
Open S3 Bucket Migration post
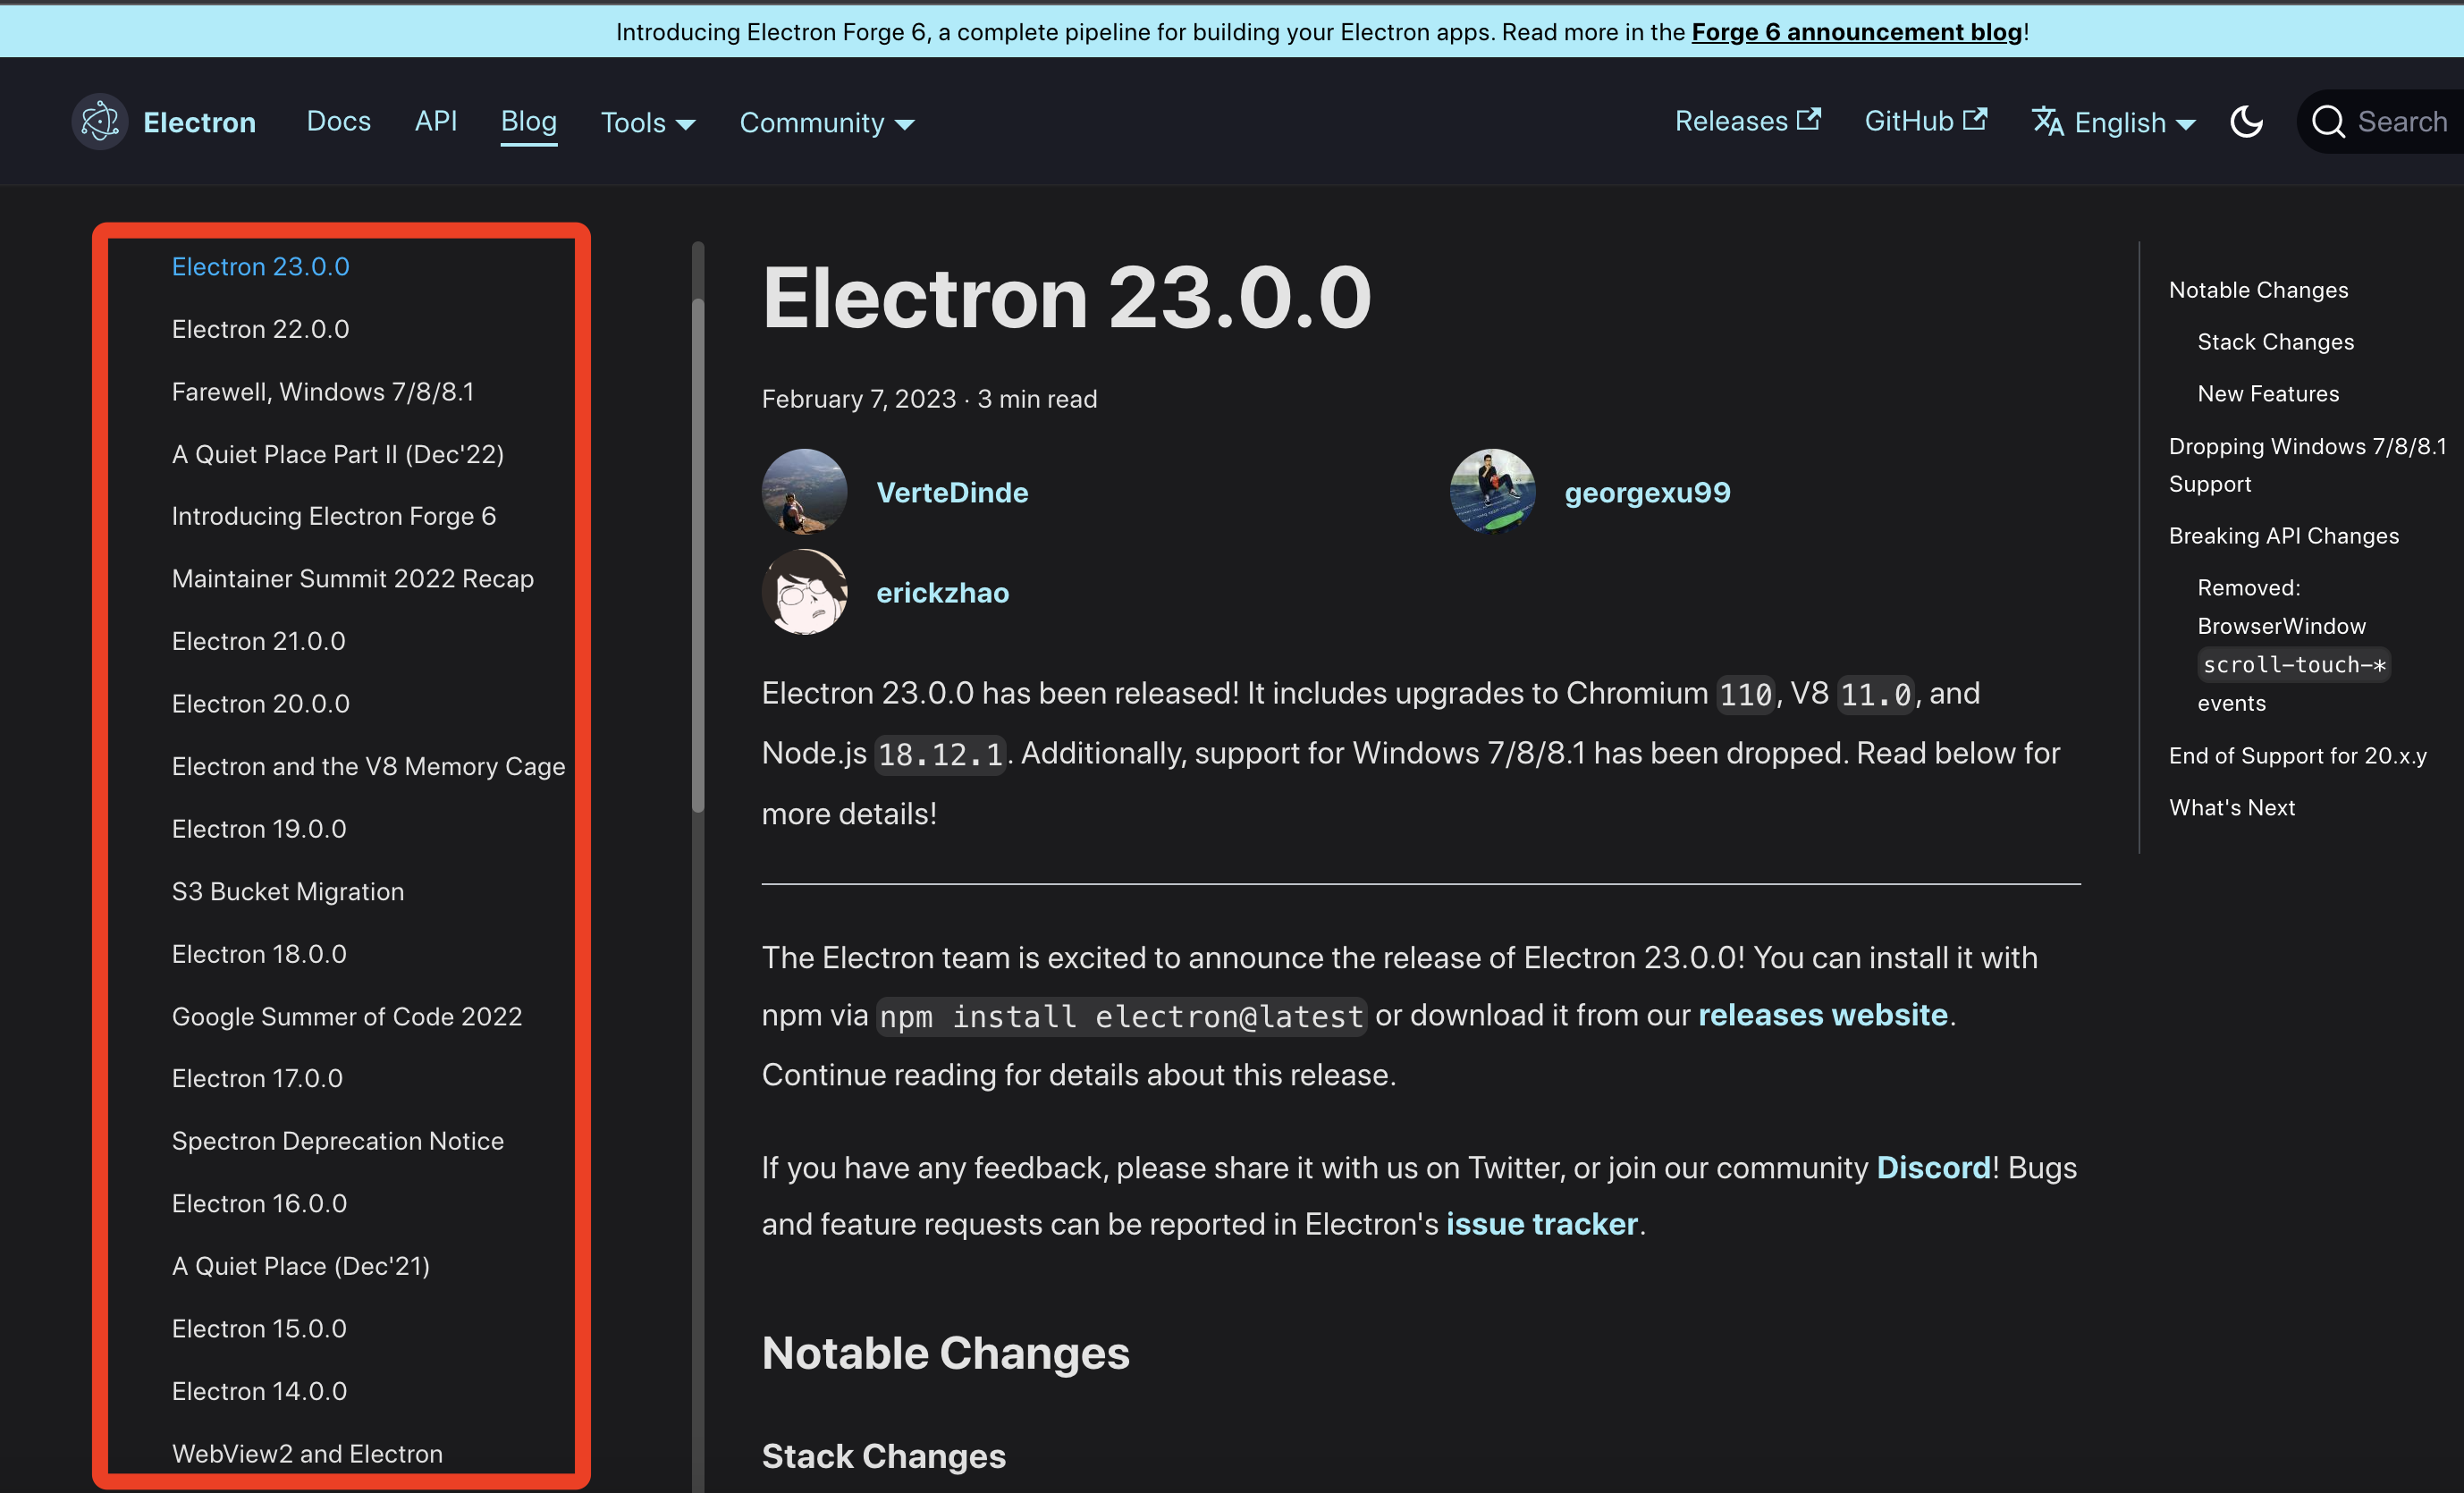coord(287,891)
